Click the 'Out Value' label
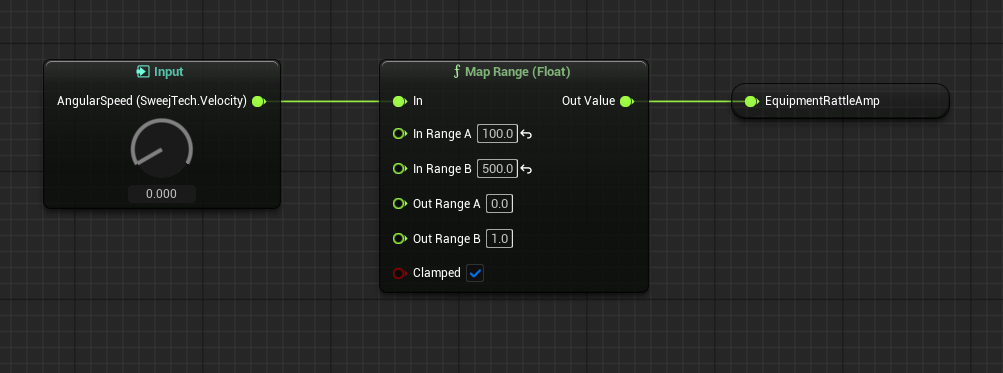Viewport: 1003px width, 373px height. point(588,101)
